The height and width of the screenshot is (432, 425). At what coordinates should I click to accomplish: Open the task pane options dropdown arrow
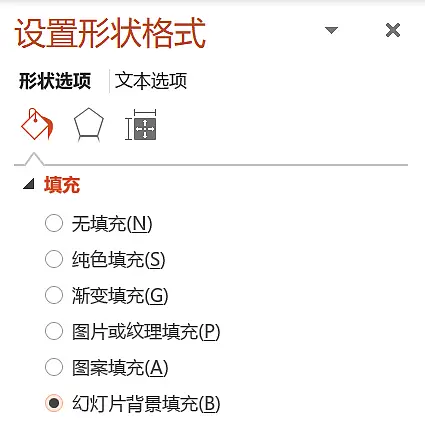[331, 30]
